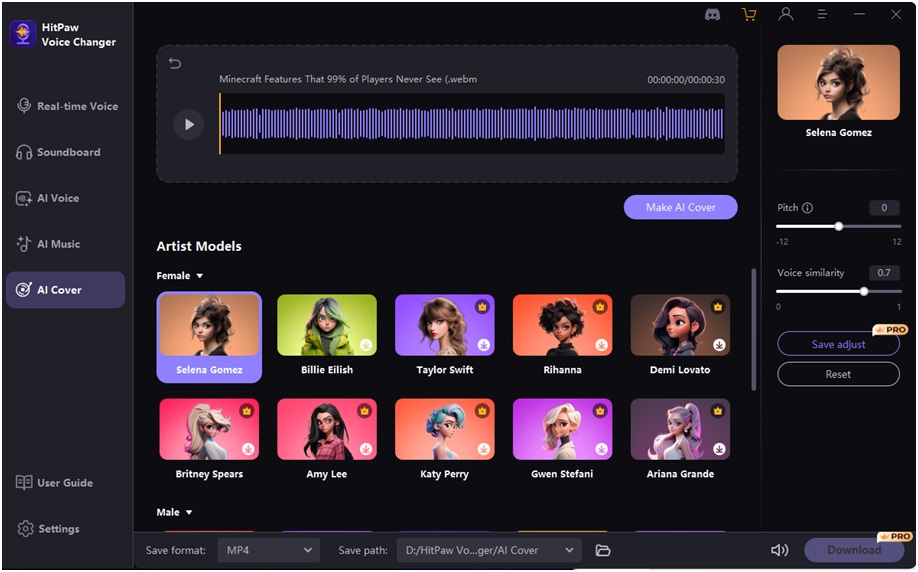Open the Real-time Voice section
This screenshot has width=918, height=572.
(66, 106)
